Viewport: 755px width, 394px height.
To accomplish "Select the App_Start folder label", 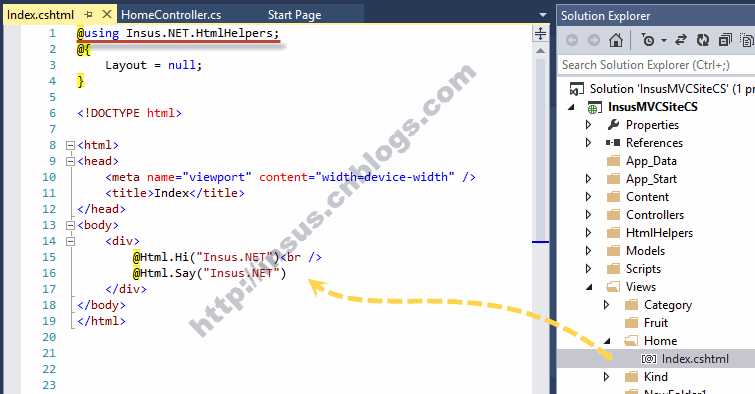I will pyautogui.click(x=651, y=179).
